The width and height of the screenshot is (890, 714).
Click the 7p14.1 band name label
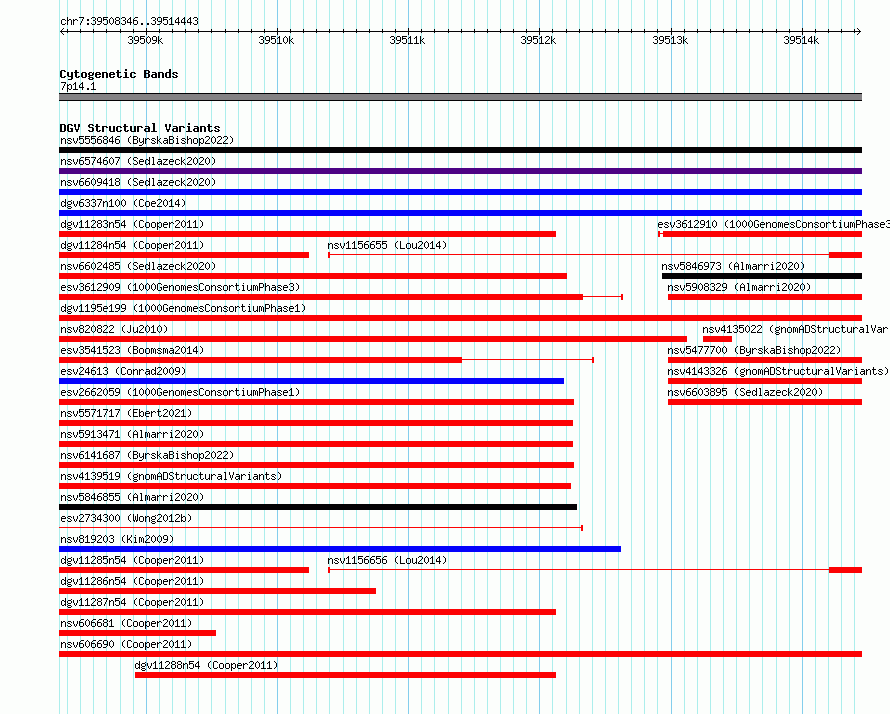pyautogui.click(x=78, y=86)
